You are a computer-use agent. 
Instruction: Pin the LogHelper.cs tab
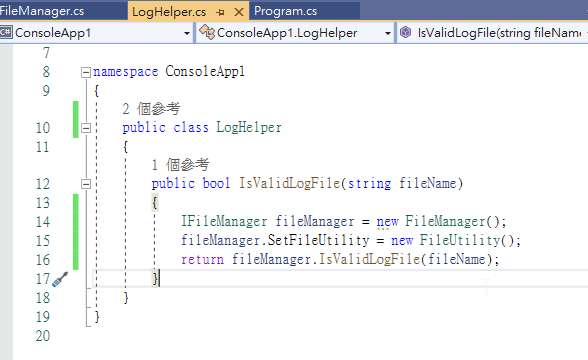[x=220, y=12]
